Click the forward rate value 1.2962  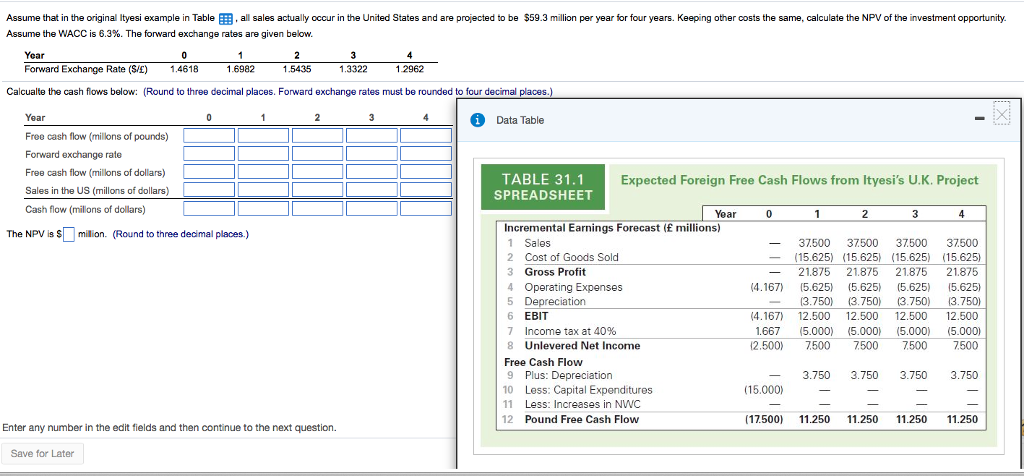click(x=409, y=67)
